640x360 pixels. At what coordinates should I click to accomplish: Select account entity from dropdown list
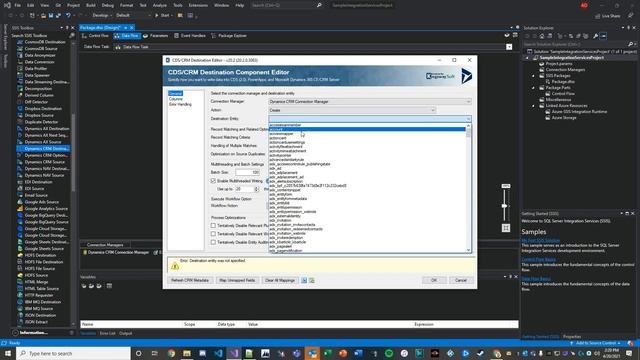point(367,129)
